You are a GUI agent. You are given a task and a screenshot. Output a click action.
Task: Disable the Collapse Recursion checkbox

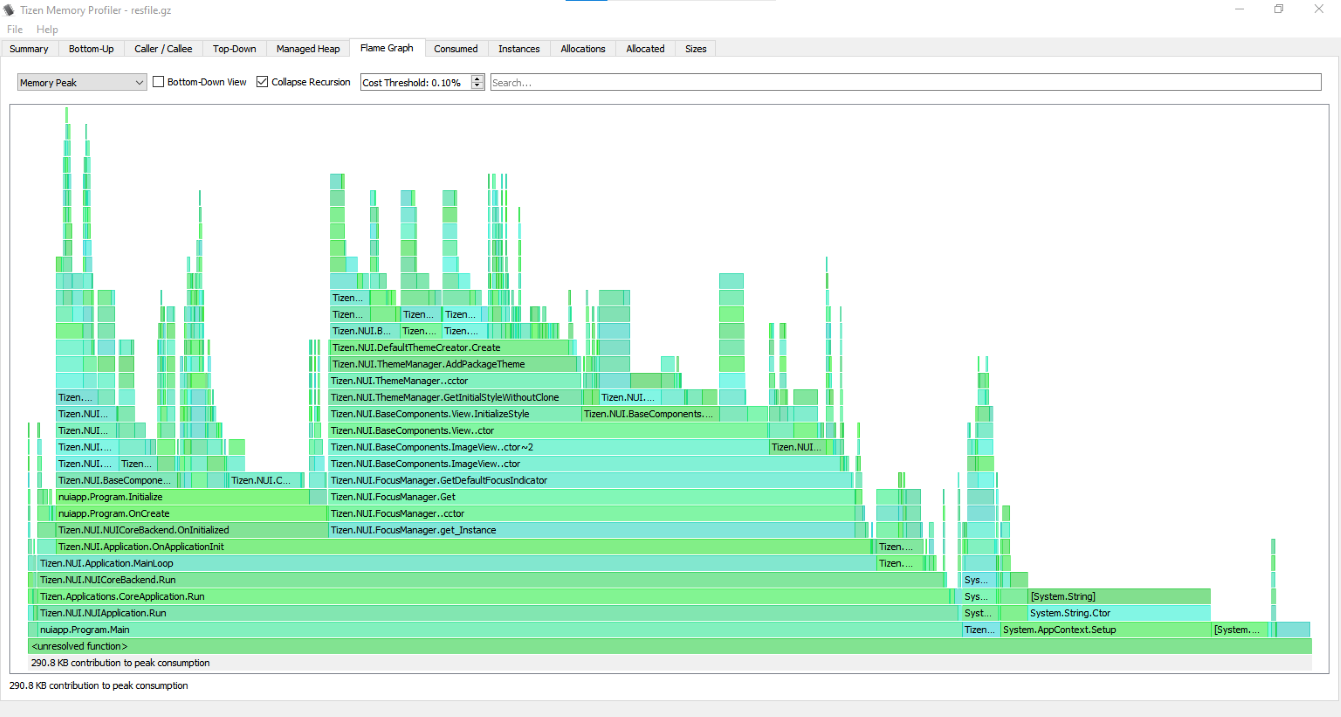(x=261, y=82)
